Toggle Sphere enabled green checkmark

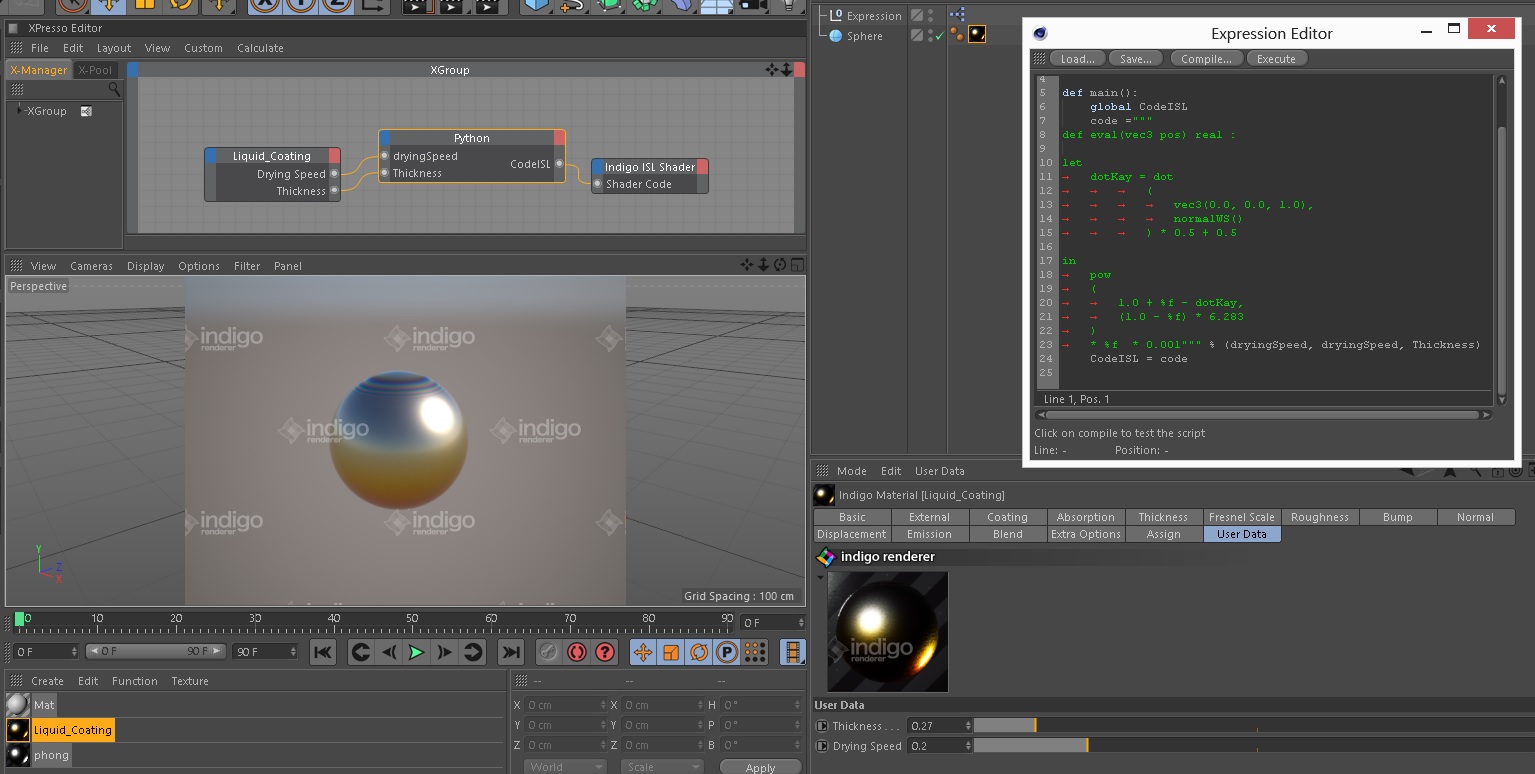939,36
